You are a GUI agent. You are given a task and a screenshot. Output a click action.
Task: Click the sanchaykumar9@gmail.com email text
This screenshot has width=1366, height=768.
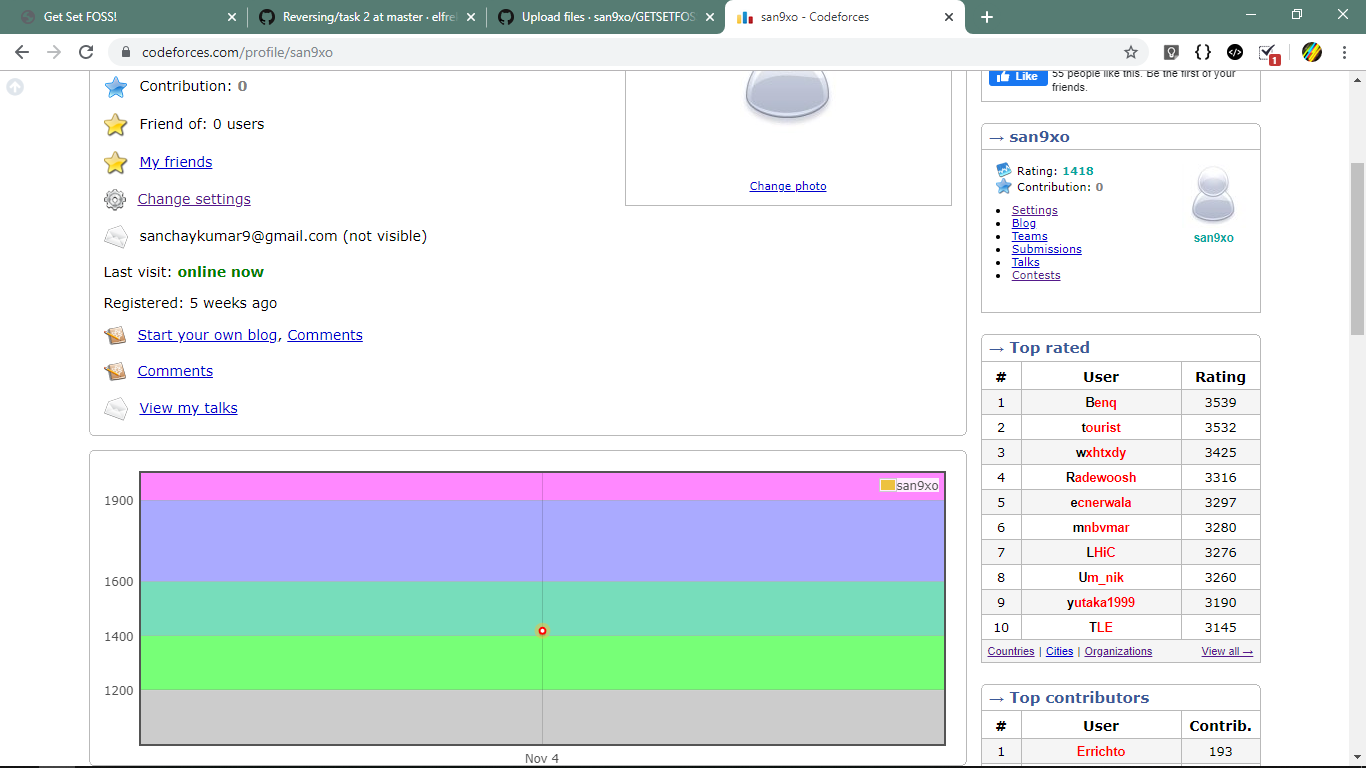[x=238, y=236]
